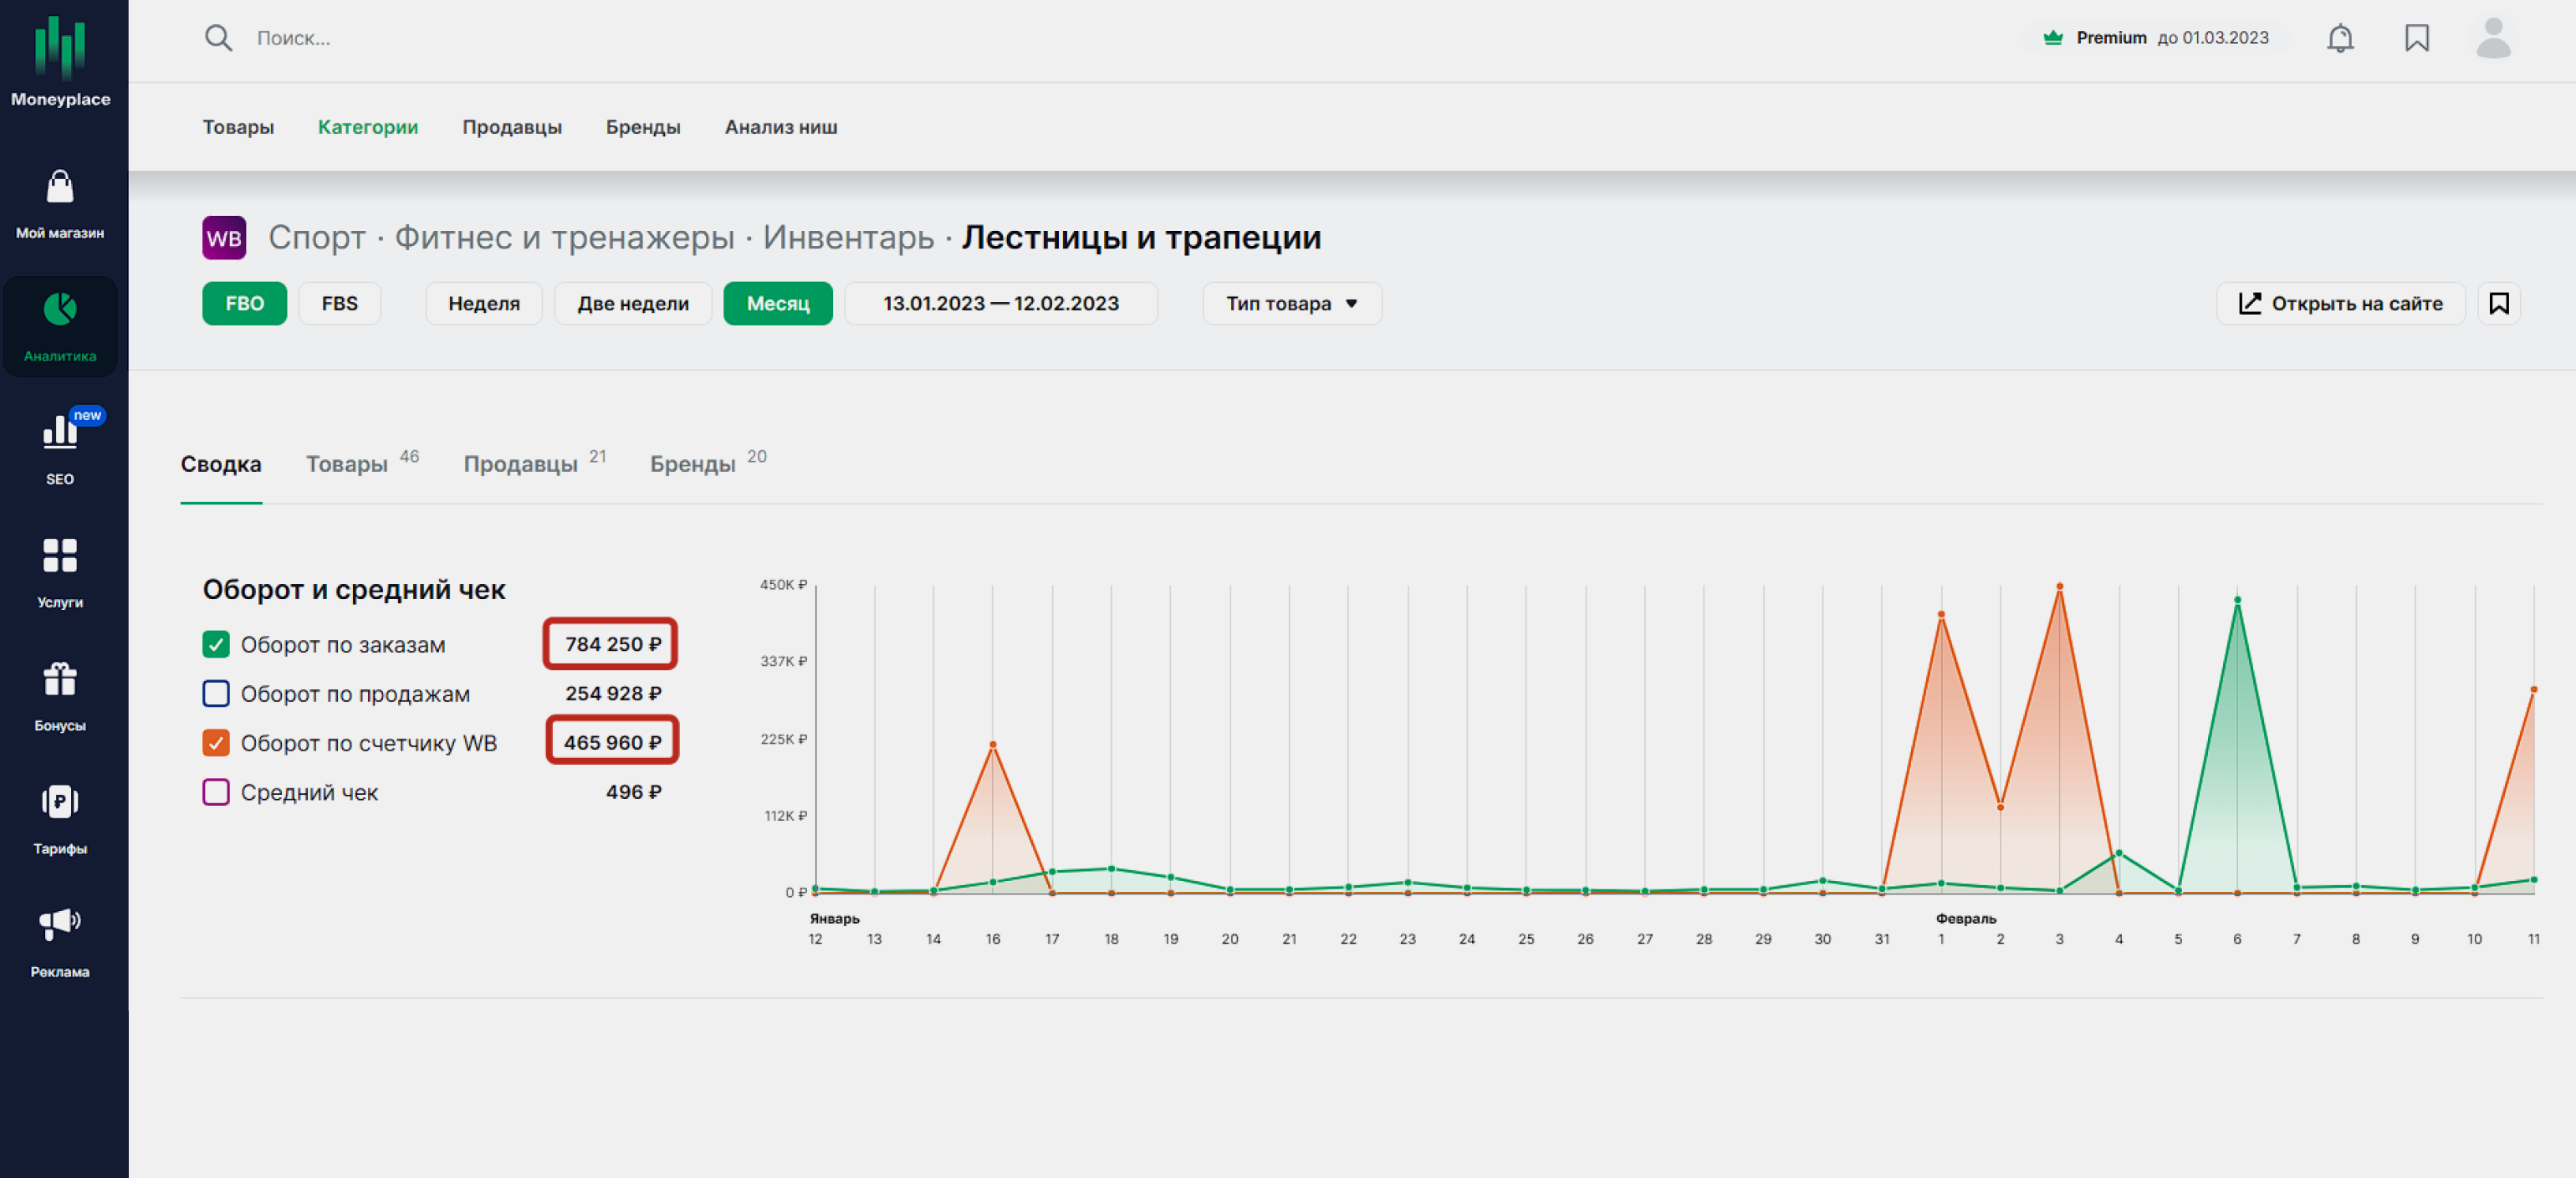Click the 784 250 ₽ value
Image resolution: width=2576 pixels, height=1178 pixels.
coord(612,644)
